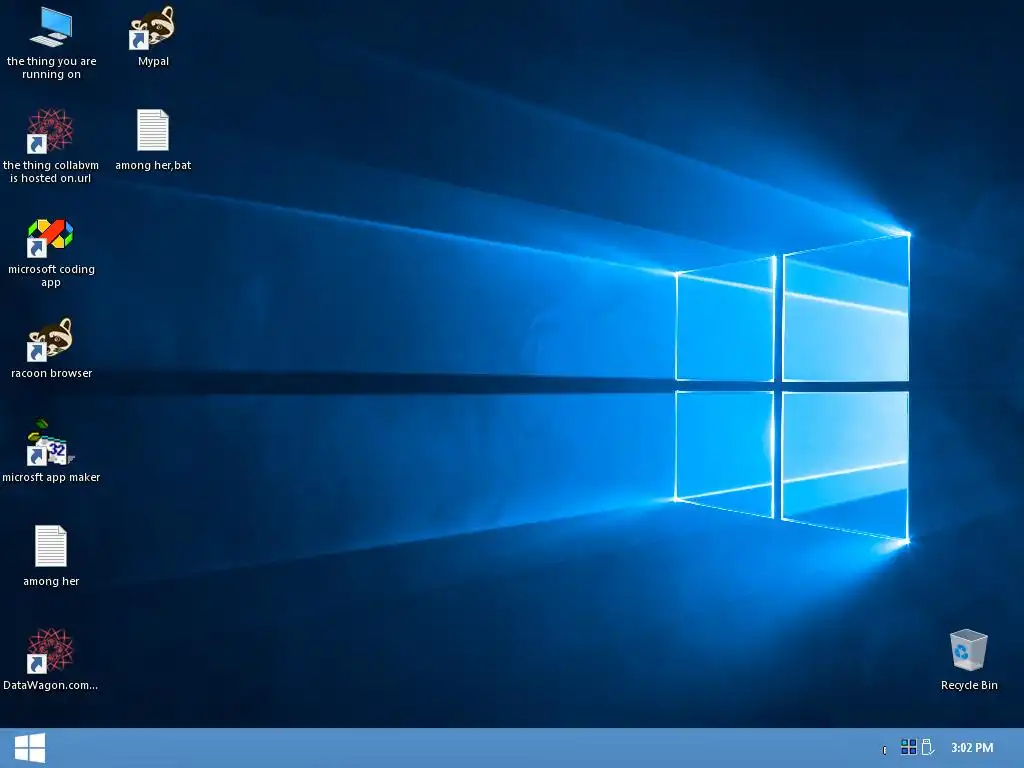Open the 'racoon browser' shortcut
1024x768 pixels.
[50, 340]
